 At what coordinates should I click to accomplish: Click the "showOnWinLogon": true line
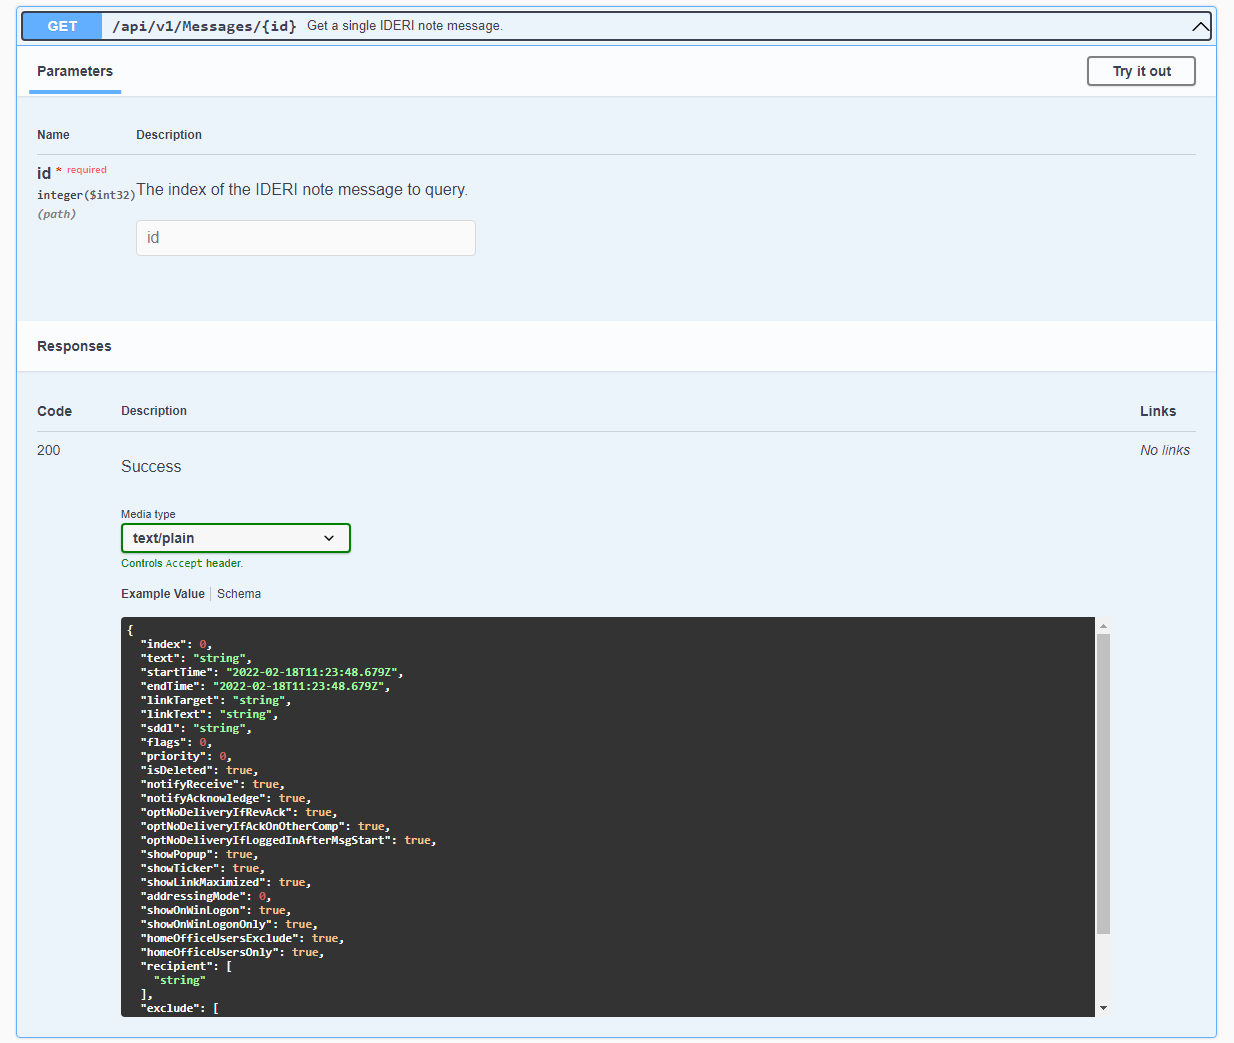click(x=216, y=910)
